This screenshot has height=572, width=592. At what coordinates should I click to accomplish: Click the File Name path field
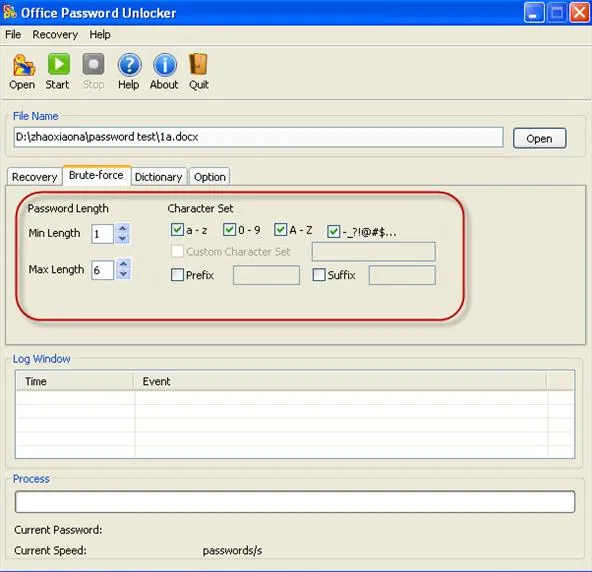[x=259, y=137]
